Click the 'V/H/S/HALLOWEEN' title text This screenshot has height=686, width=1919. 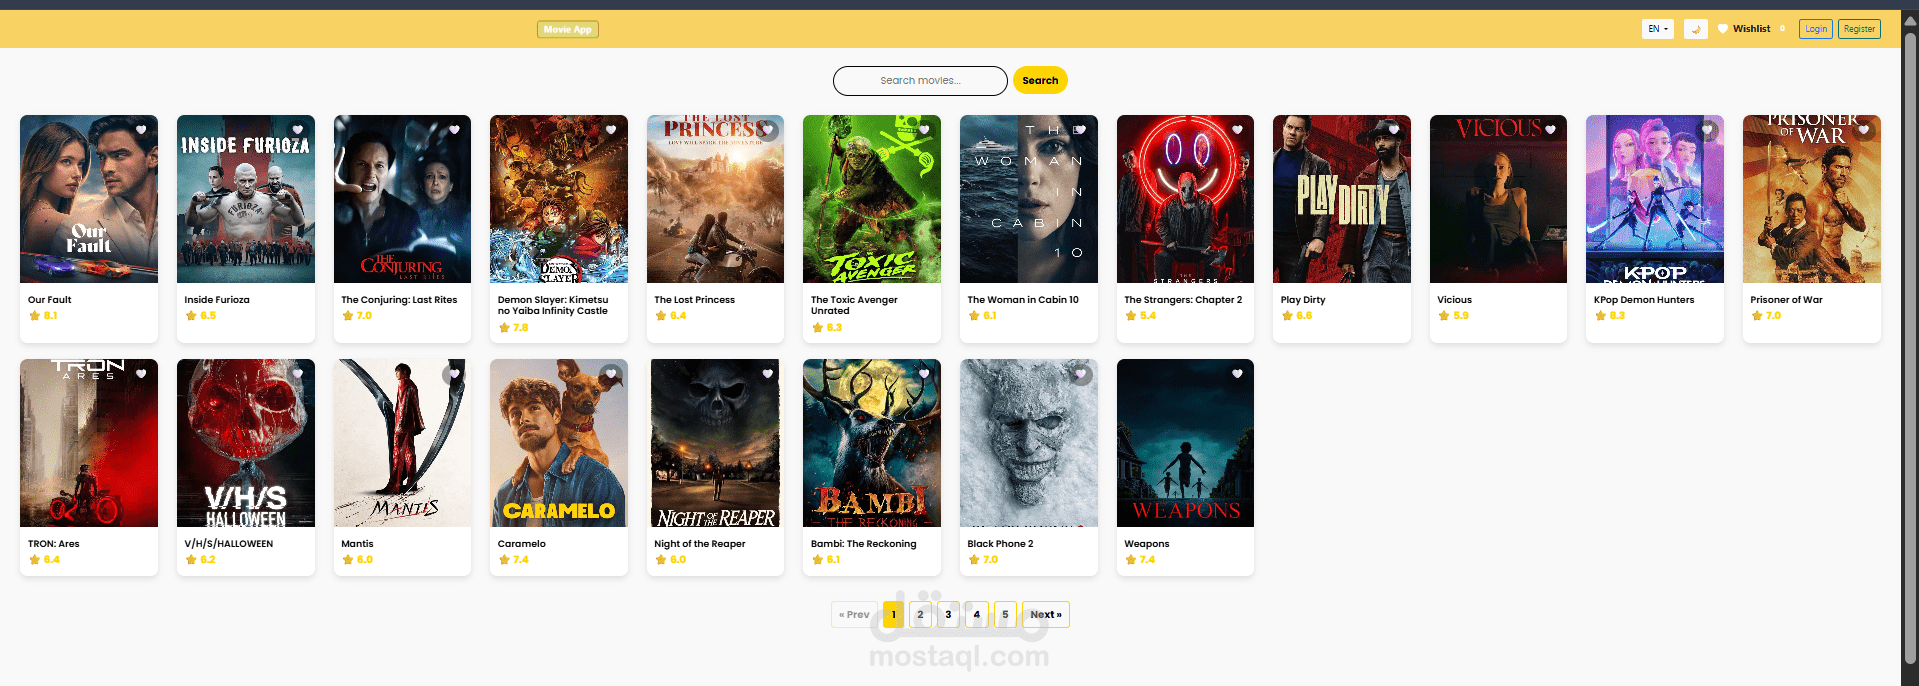pyautogui.click(x=228, y=544)
